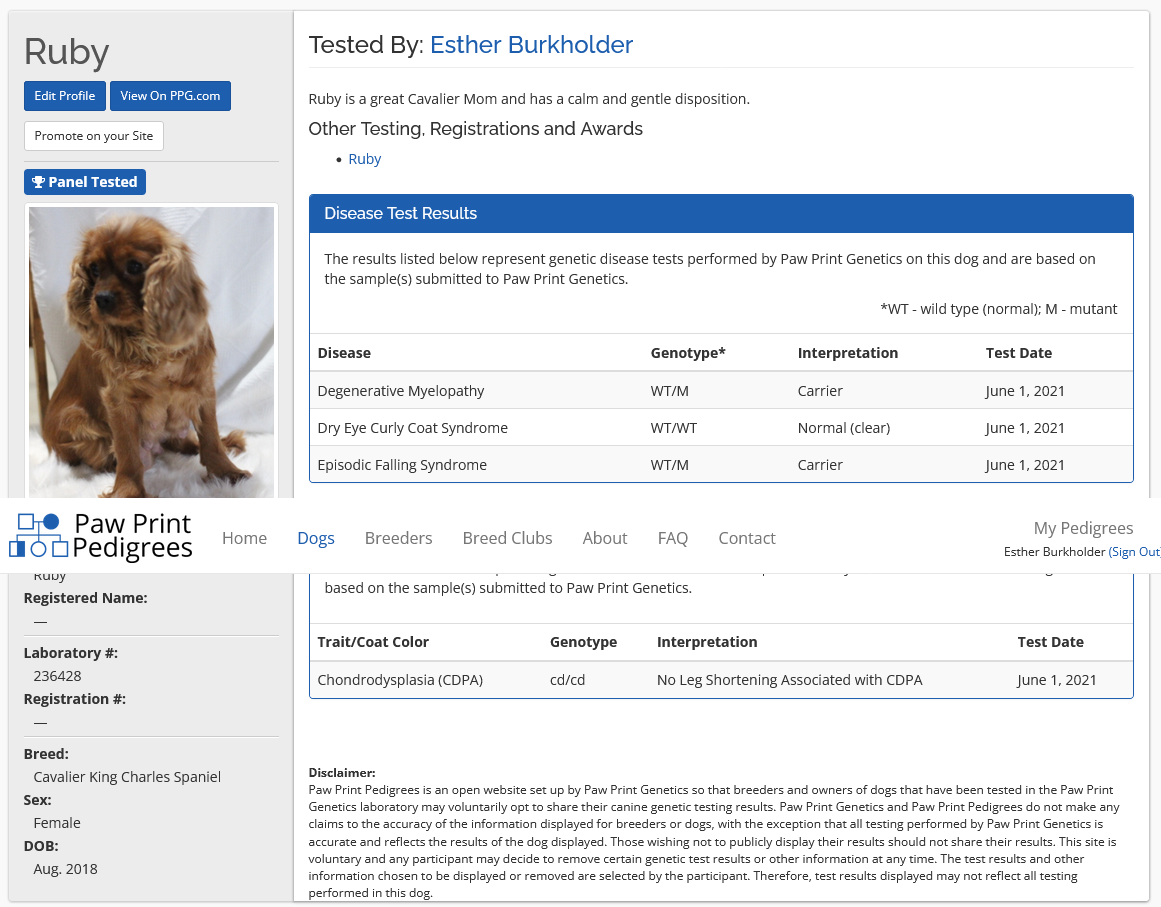Open Ruby's dog photo
This screenshot has width=1161, height=907.
(151, 350)
